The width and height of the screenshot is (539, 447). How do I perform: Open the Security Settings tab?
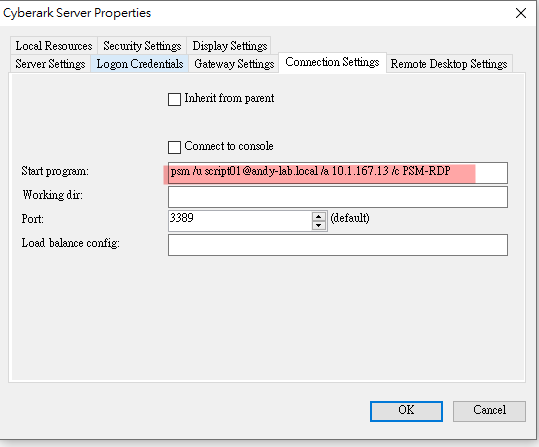142,46
